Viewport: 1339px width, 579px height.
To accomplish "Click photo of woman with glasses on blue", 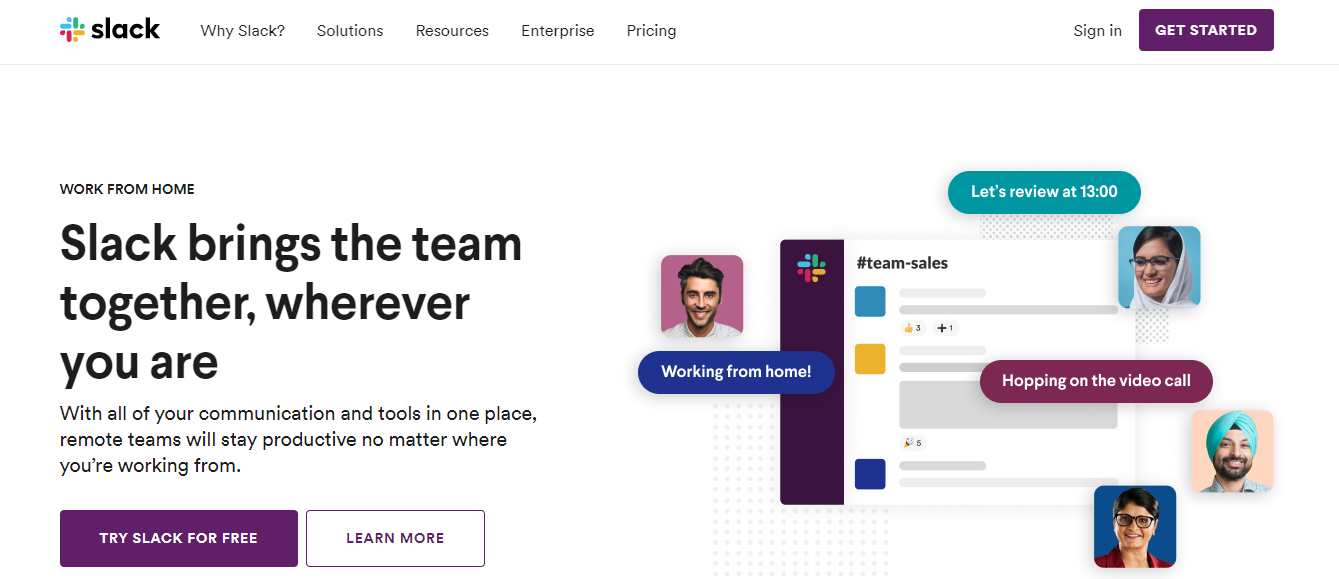I will coord(1135,527).
